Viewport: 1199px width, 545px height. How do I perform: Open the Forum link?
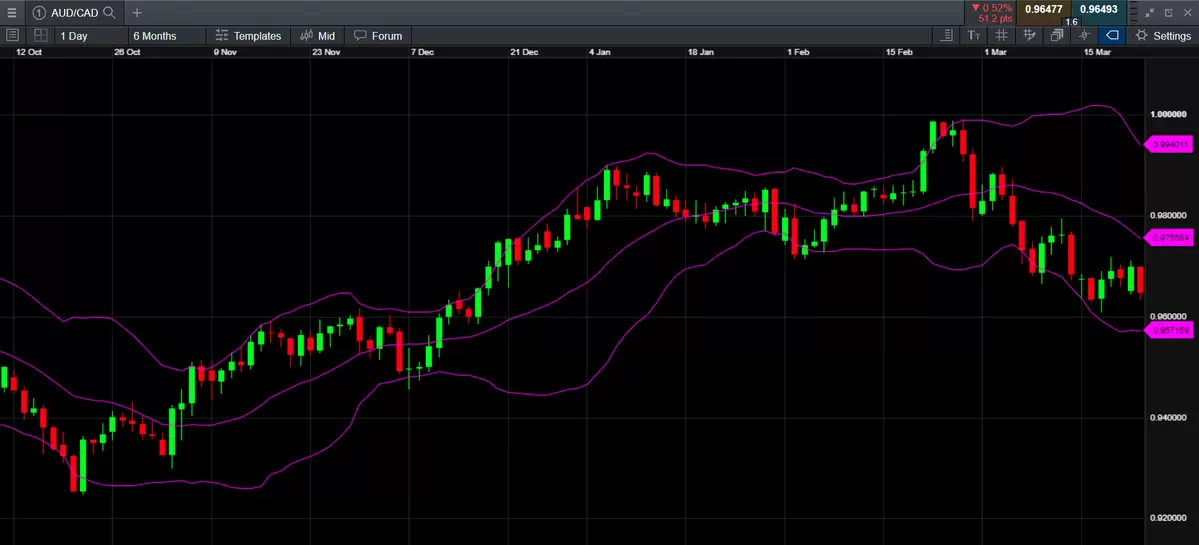click(378, 36)
